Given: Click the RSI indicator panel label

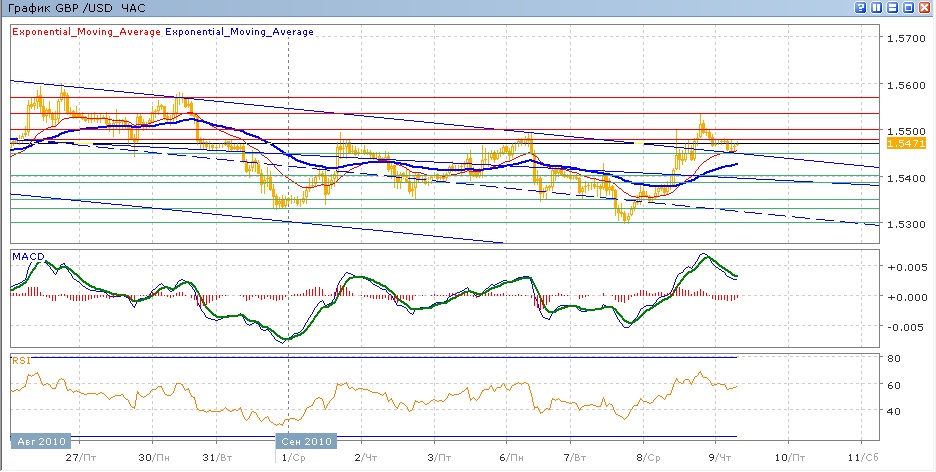Looking at the screenshot, I should [x=20, y=359].
